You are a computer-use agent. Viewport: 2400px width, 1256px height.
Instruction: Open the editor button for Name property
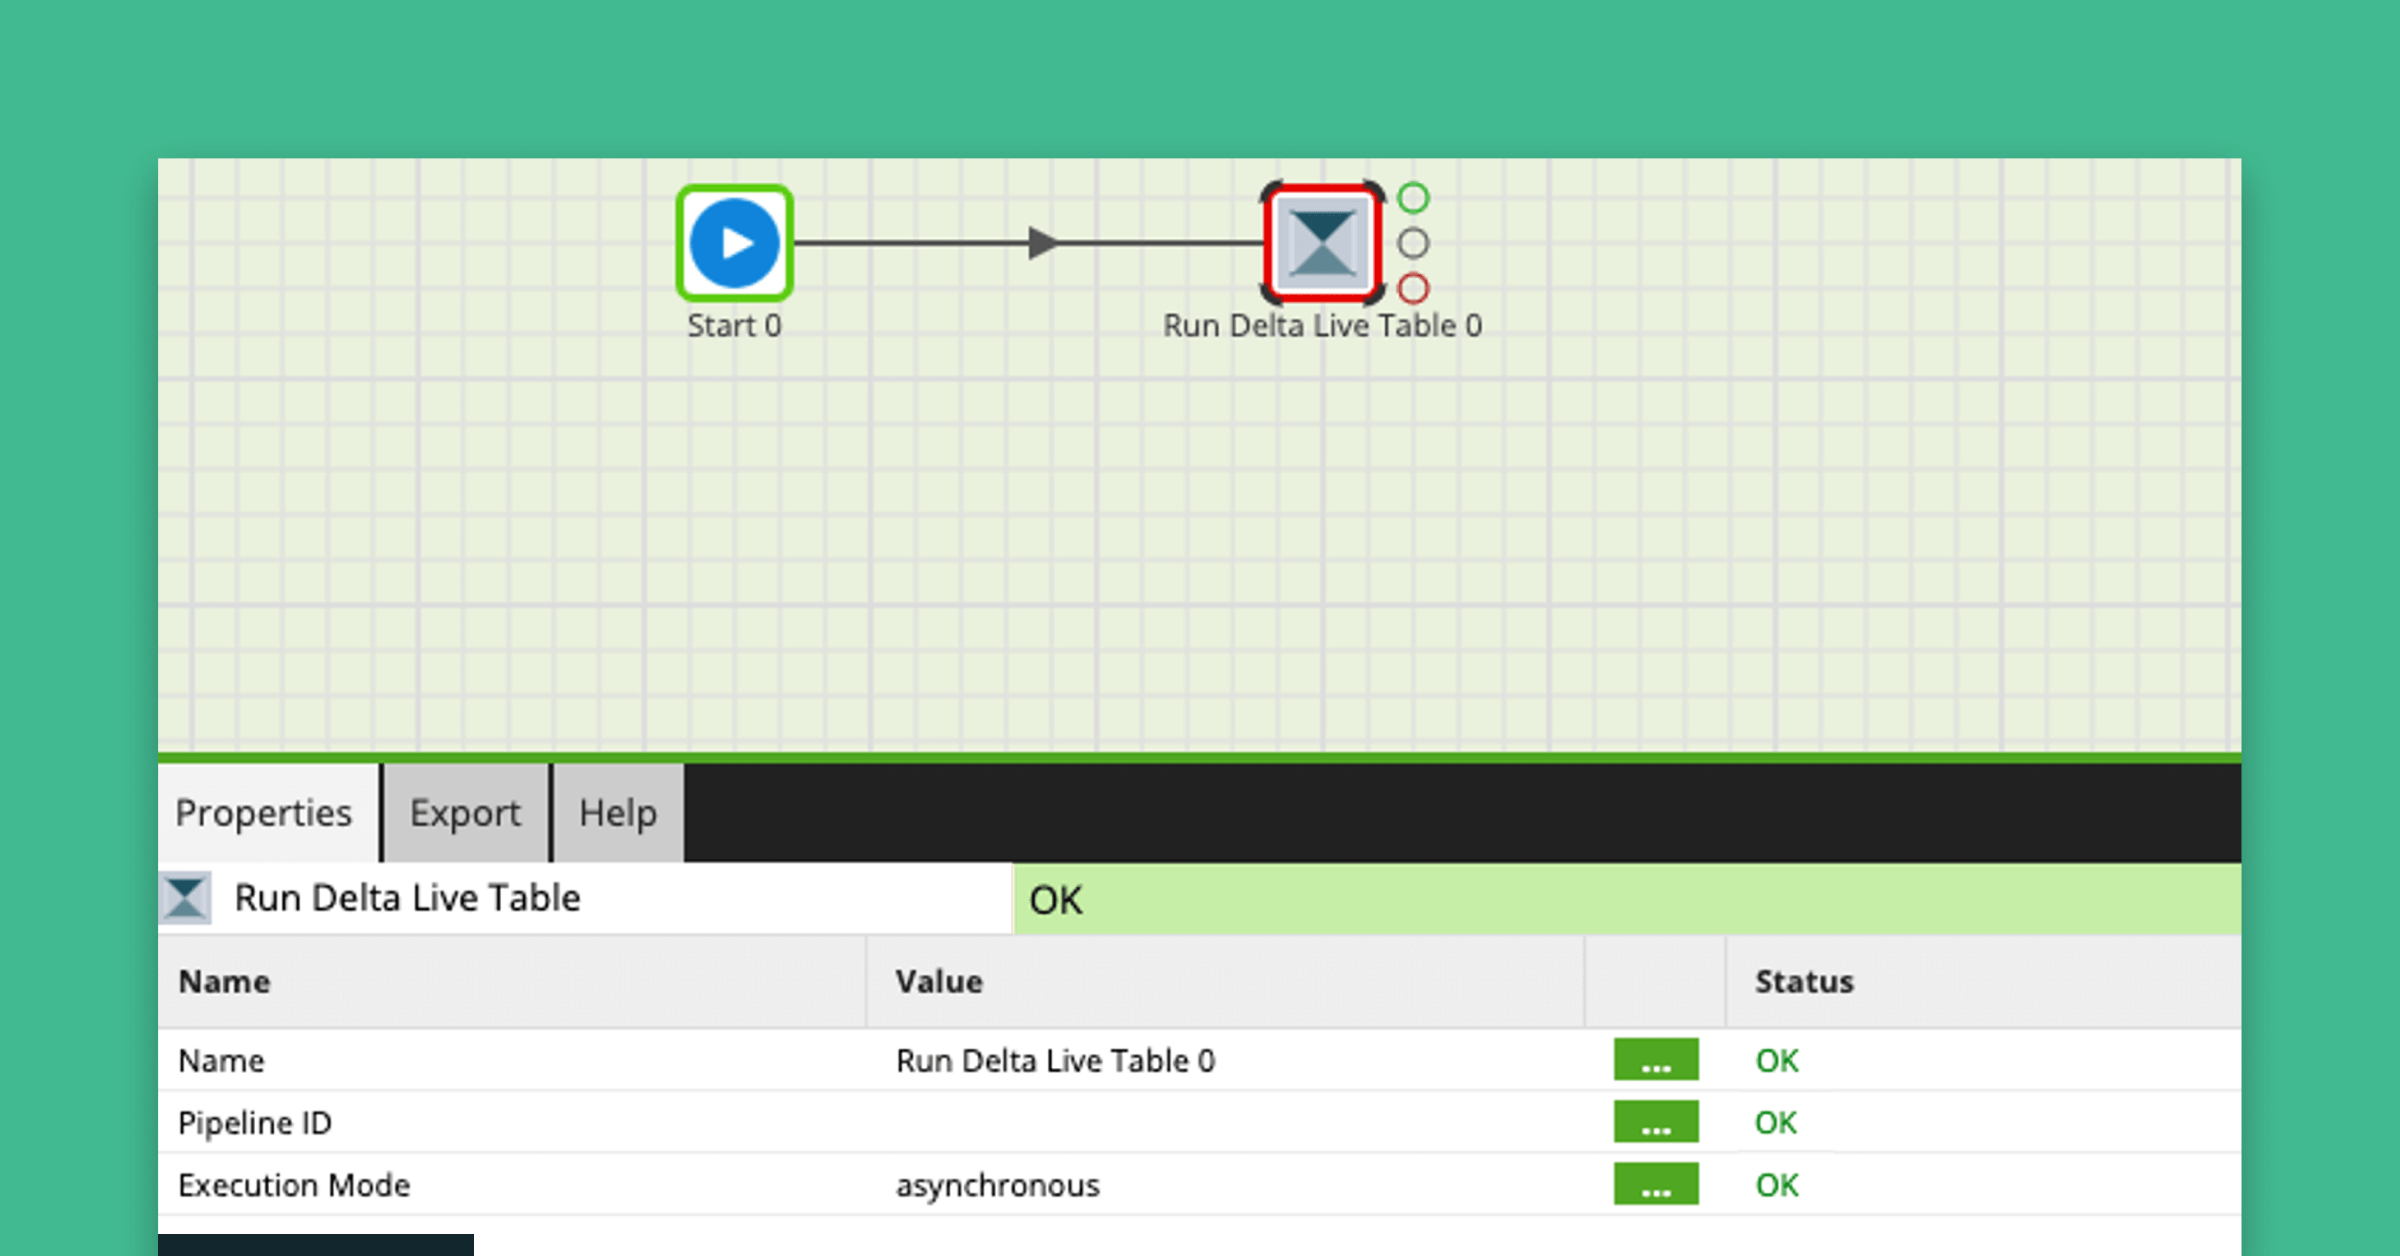1655,1060
